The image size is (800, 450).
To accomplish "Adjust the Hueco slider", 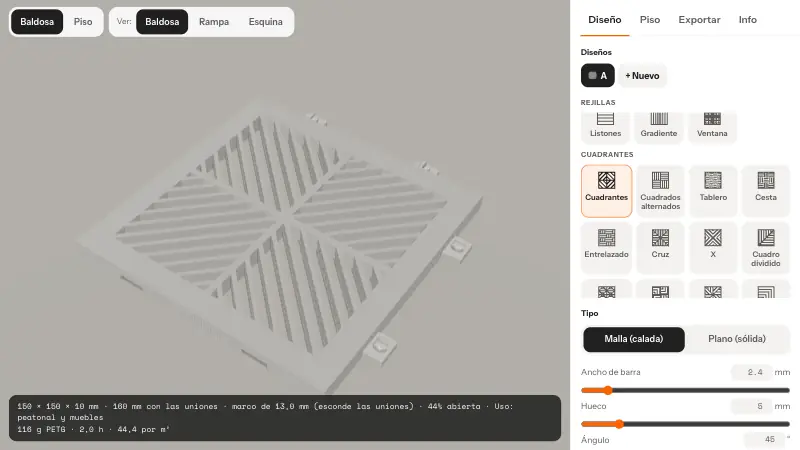I will 685,424.
